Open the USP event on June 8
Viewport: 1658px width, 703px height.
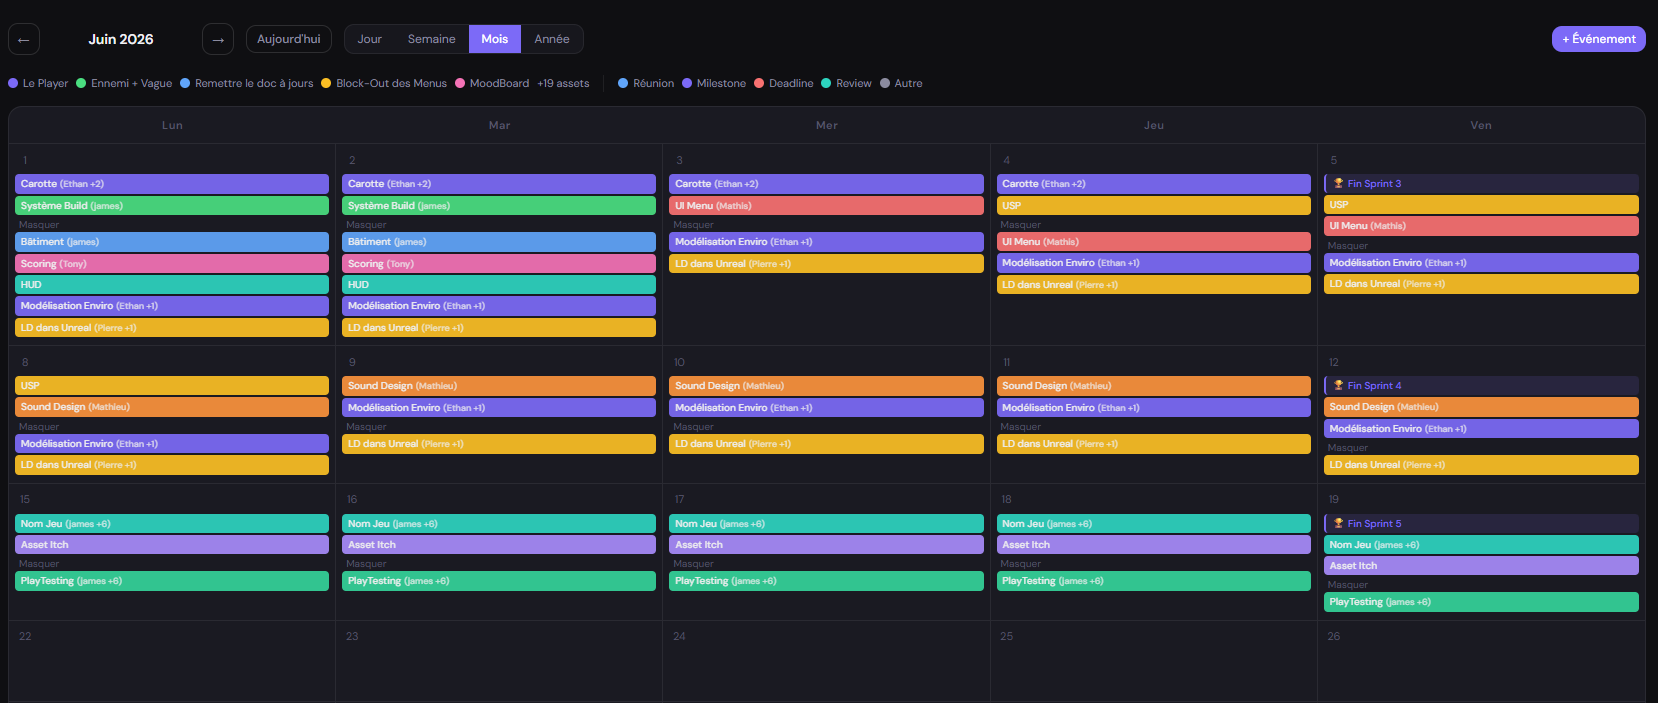pyautogui.click(x=172, y=385)
